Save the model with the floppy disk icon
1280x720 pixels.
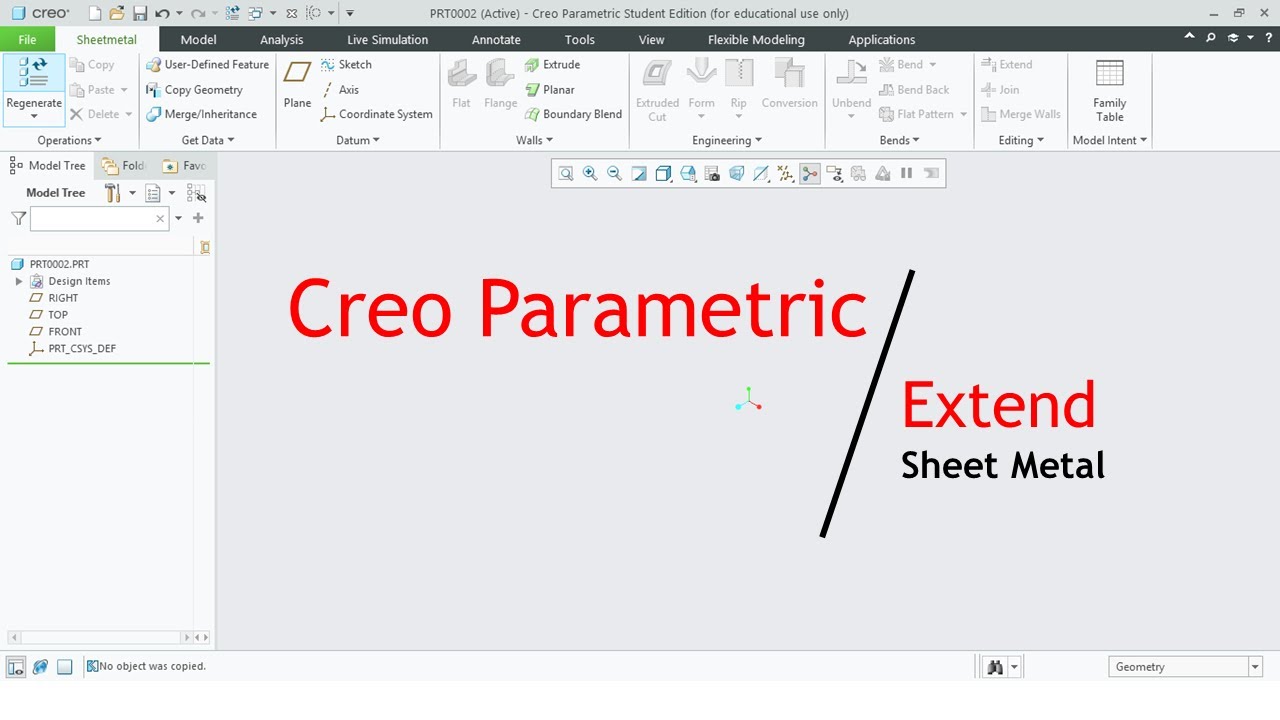pos(140,13)
